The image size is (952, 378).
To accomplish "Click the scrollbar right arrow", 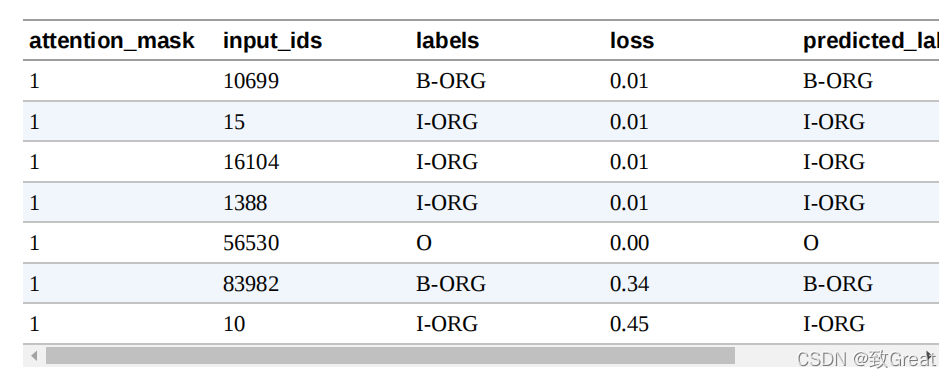I will pyautogui.click(x=930, y=356).
